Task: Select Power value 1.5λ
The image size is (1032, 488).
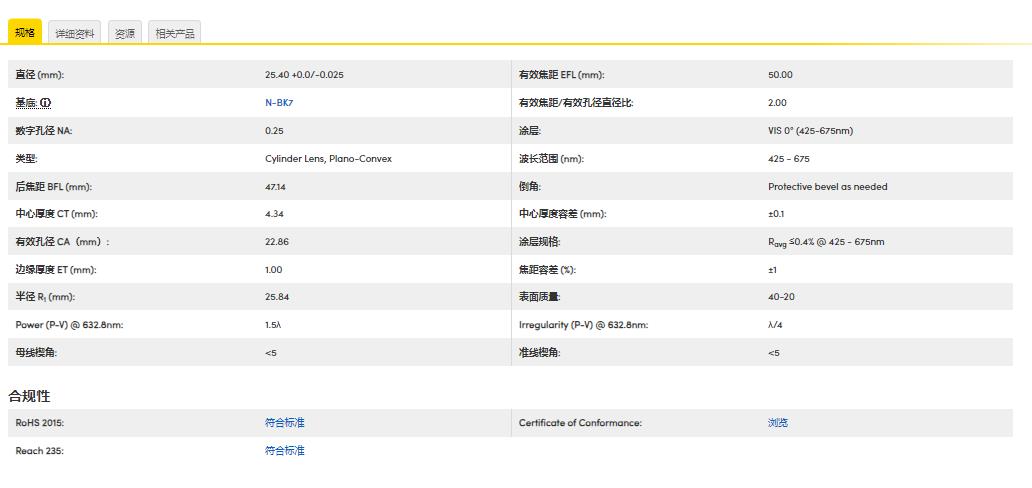Action: point(273,325)
